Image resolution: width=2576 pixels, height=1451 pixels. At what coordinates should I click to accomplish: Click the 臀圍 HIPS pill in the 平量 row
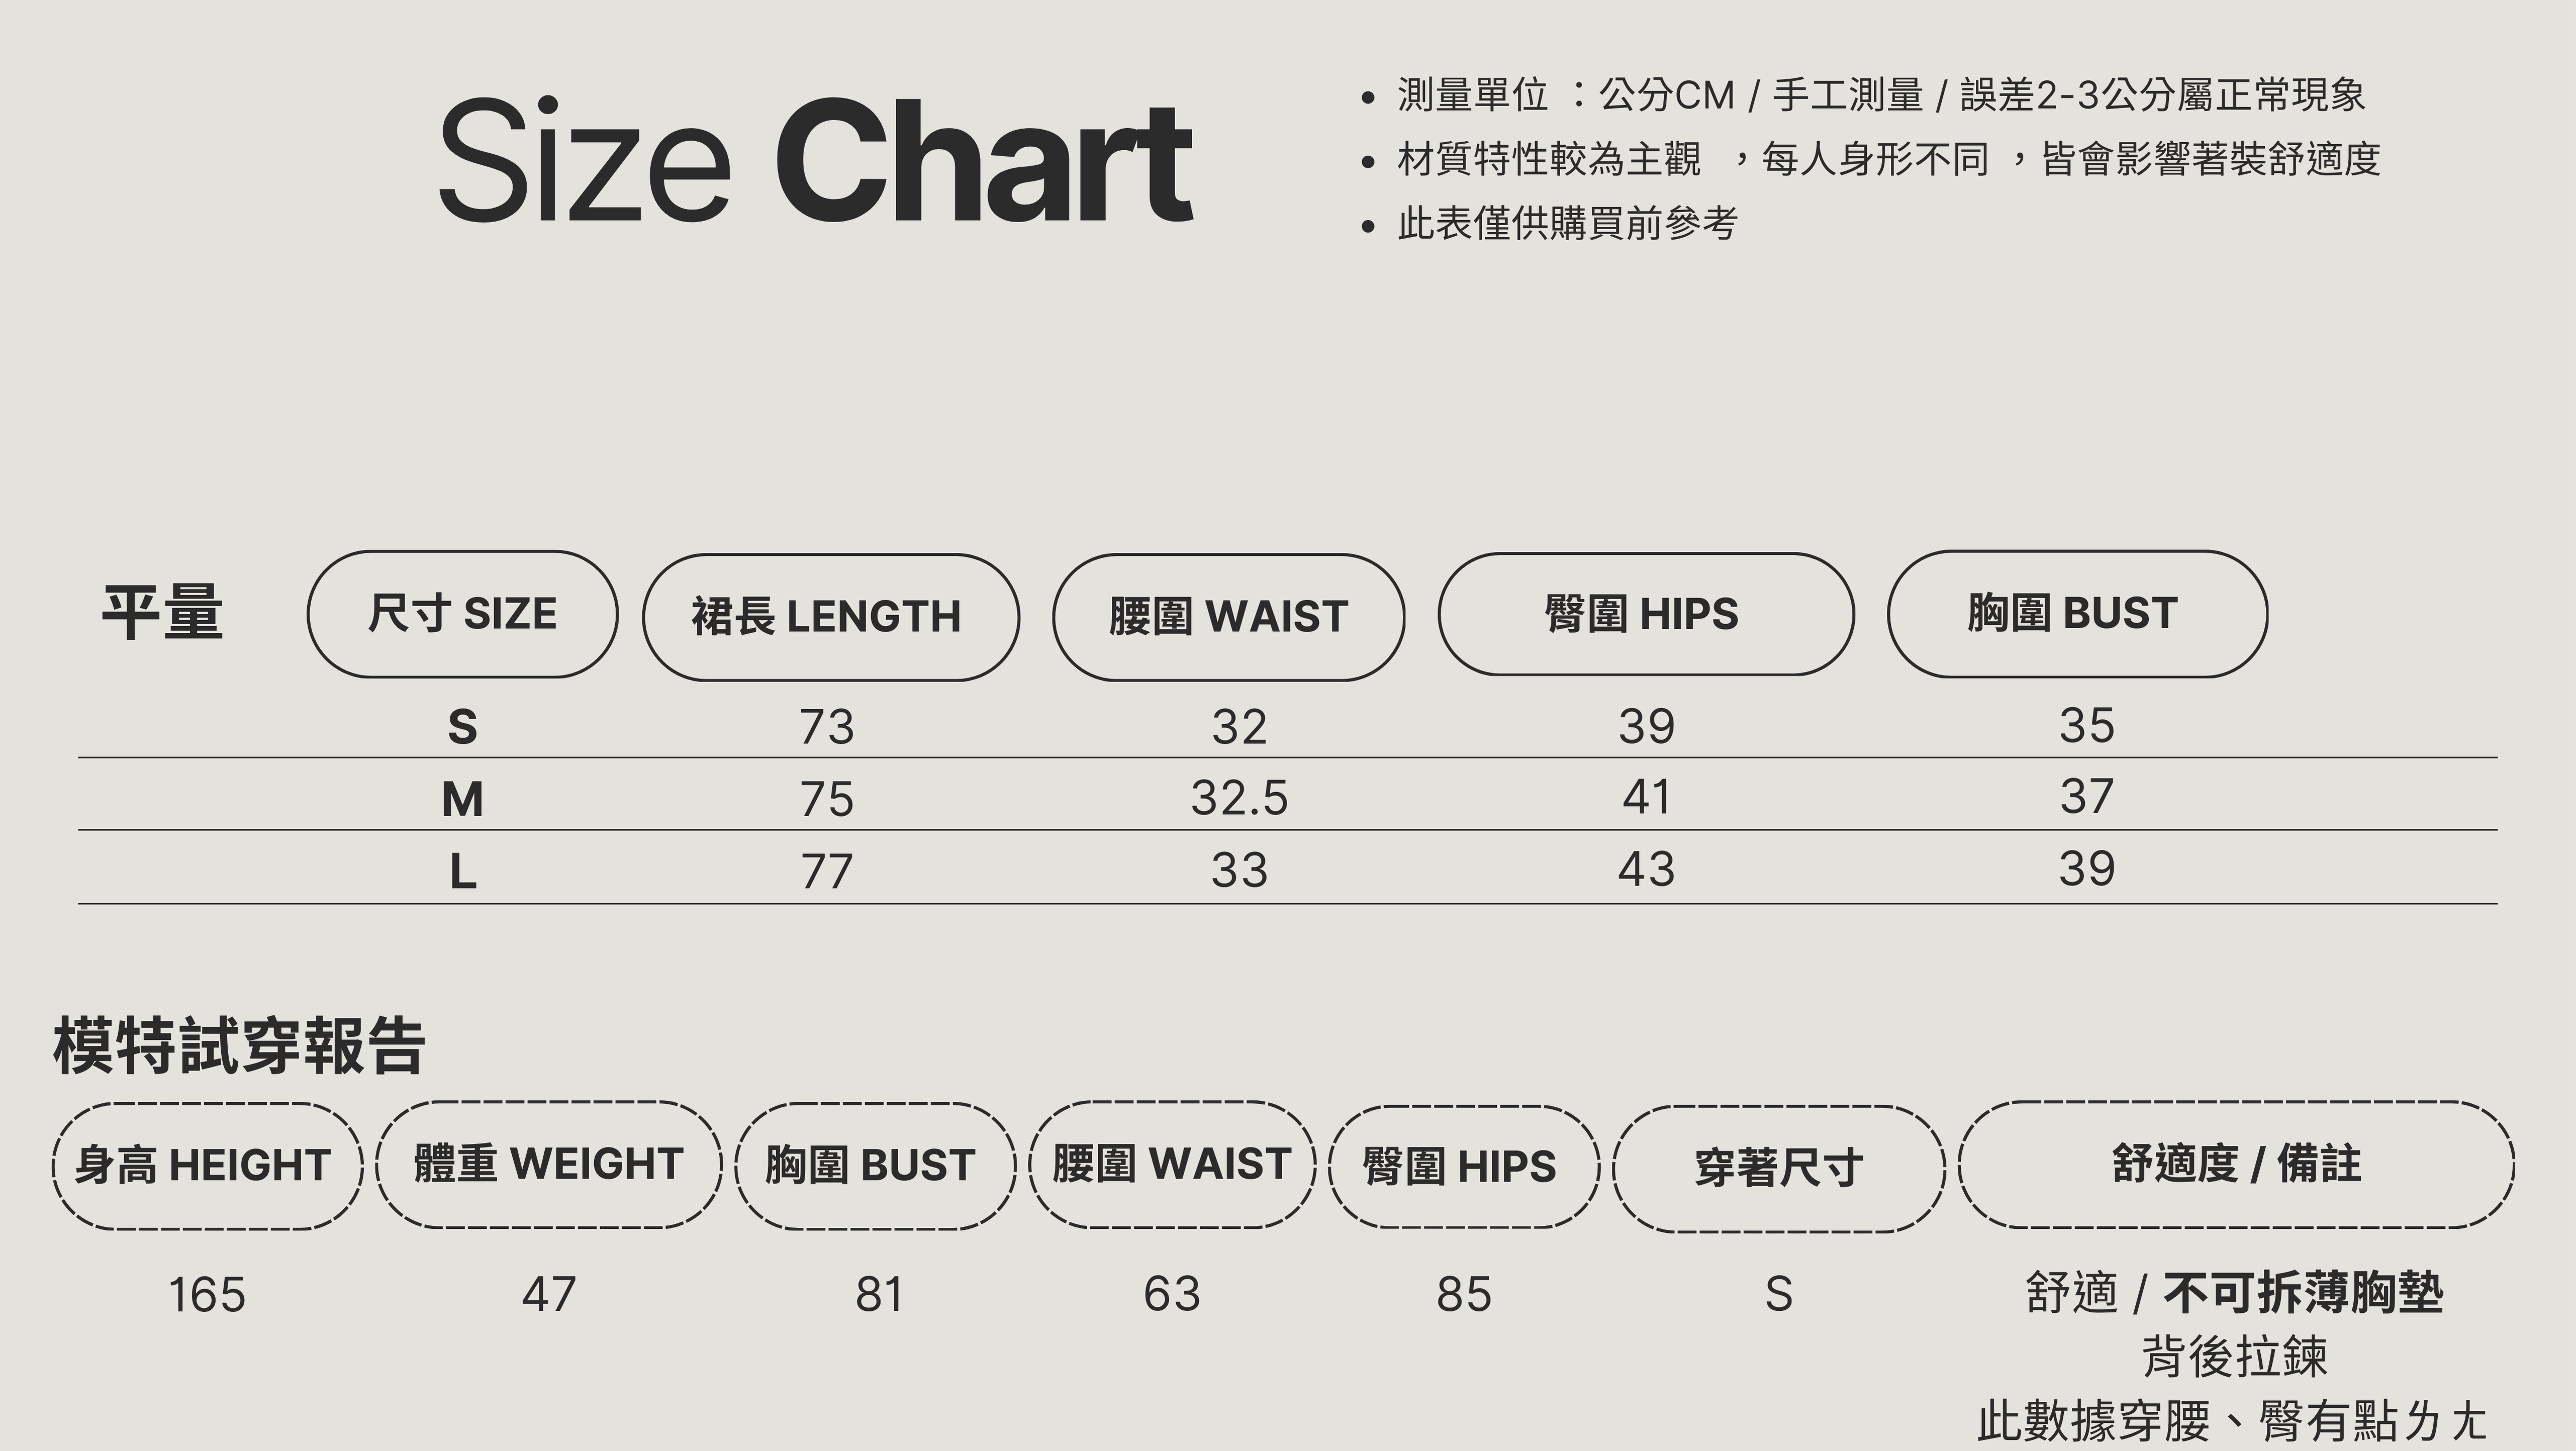[1645, 614]
